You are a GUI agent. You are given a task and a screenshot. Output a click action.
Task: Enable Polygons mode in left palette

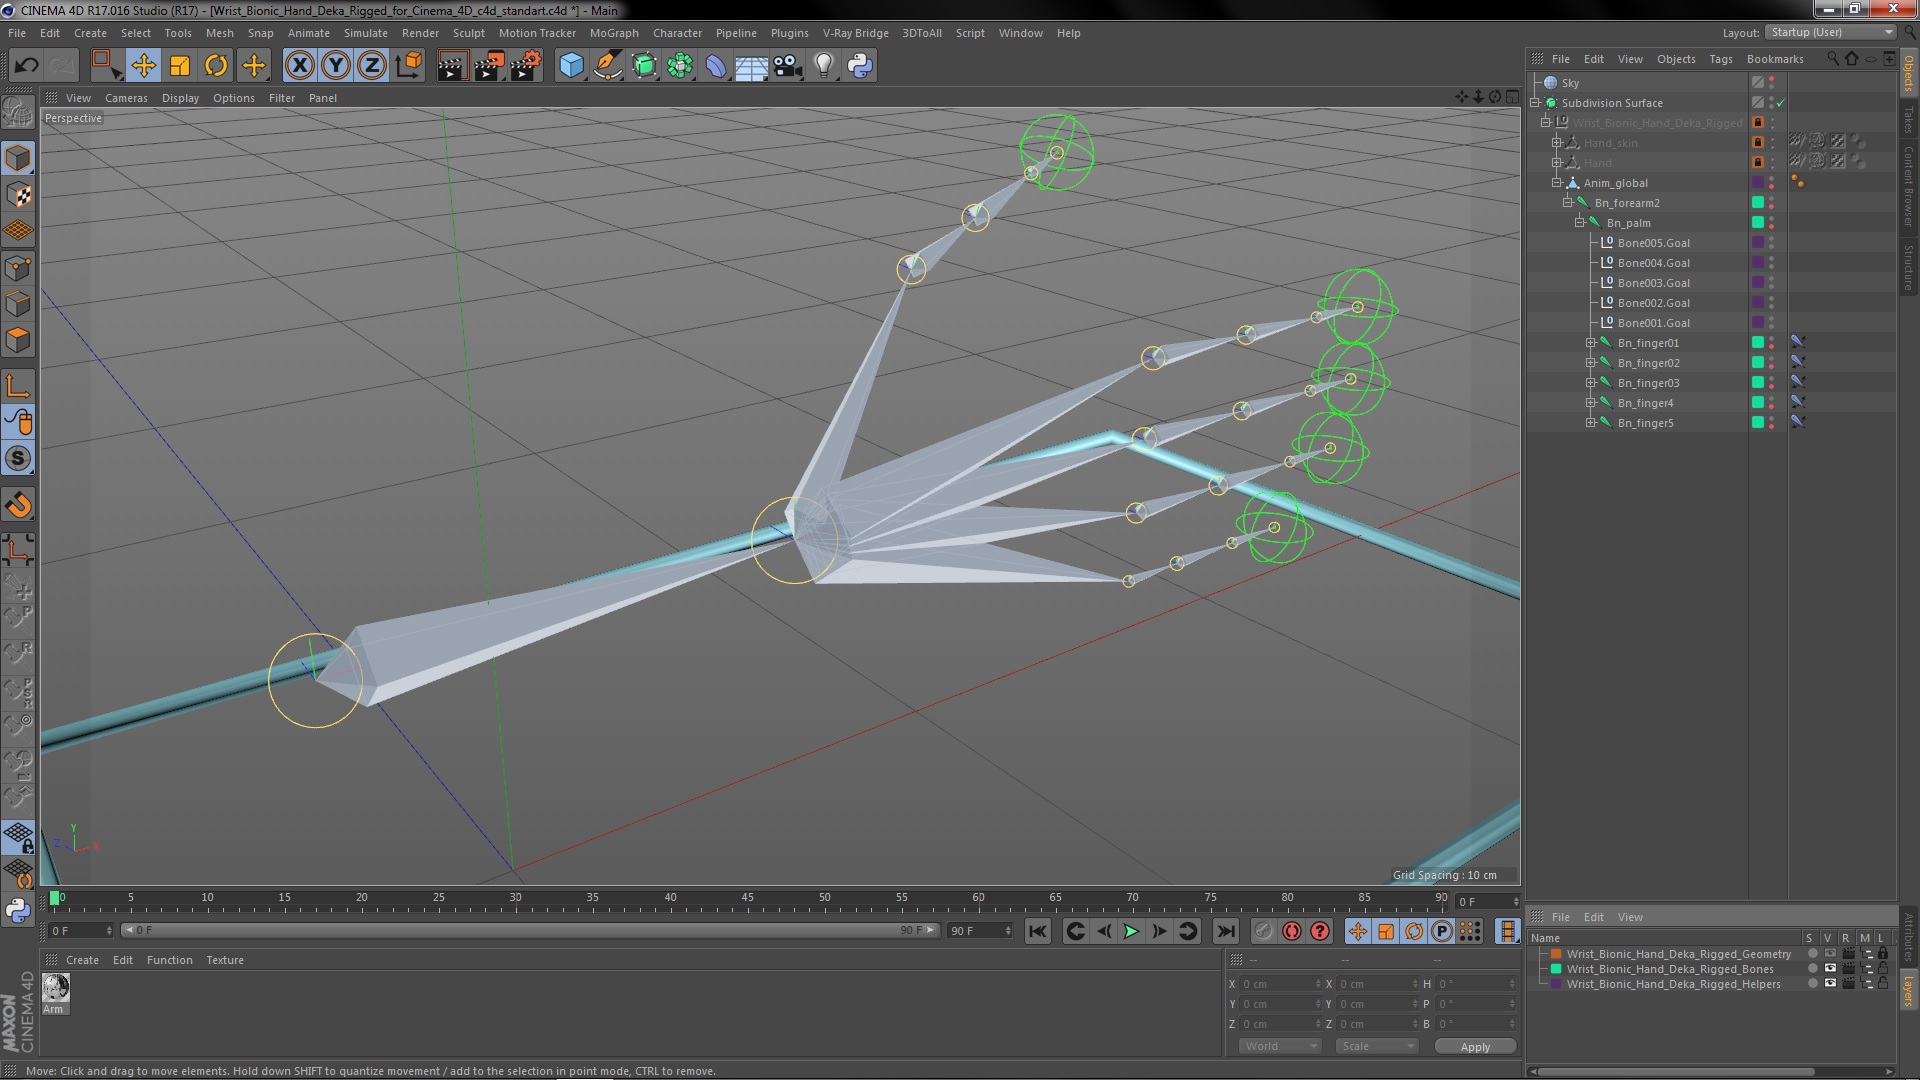coord(18,340)
